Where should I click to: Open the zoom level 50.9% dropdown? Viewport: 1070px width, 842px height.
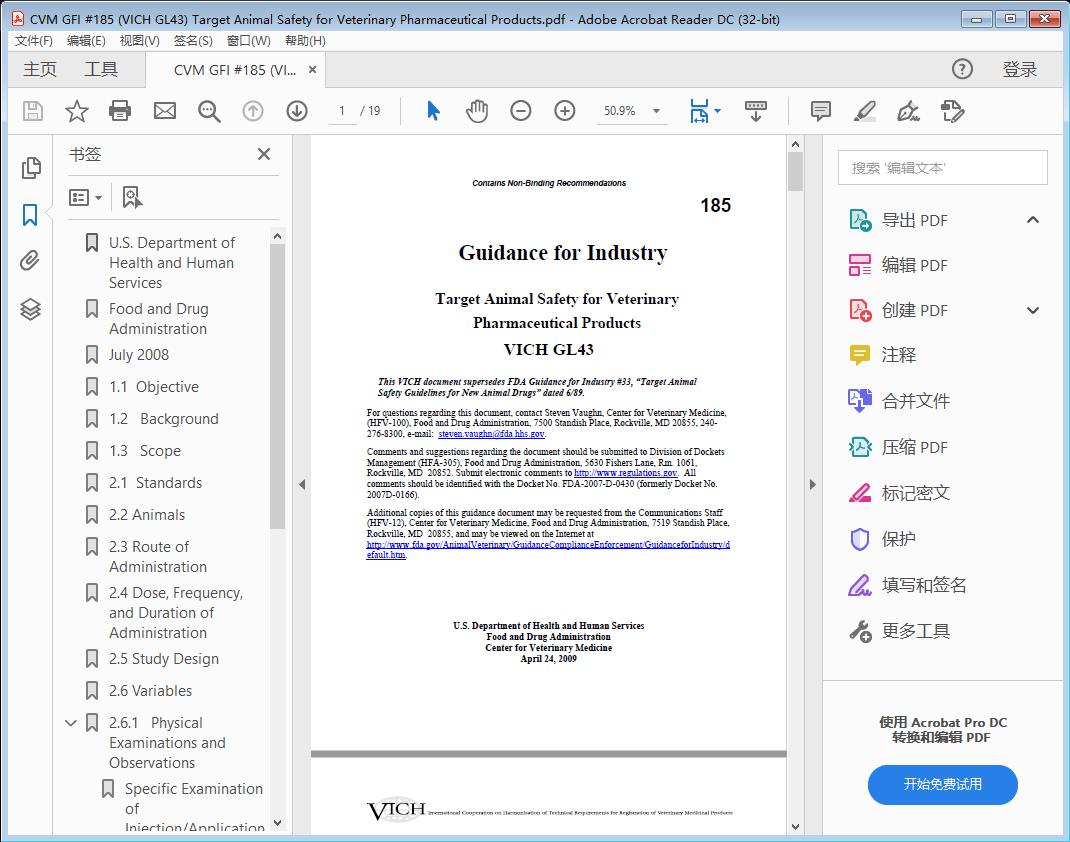tap(656, 111)
